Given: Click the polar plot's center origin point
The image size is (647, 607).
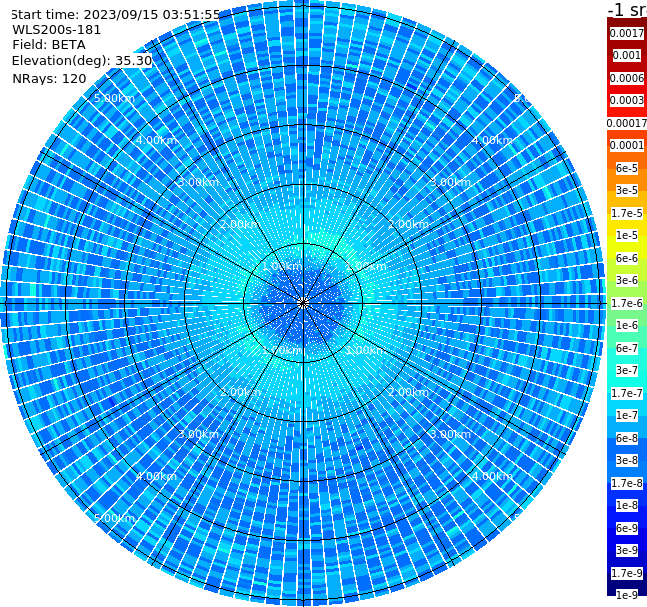Looking at the screenshot, I should coord(303,303).
